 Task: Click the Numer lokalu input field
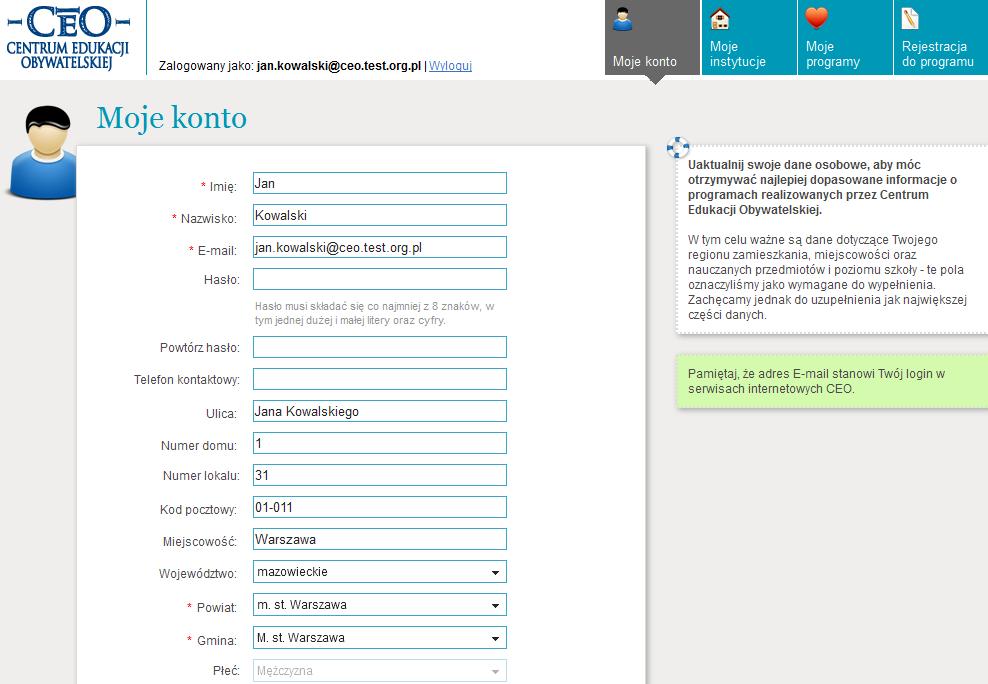coord(380,476)
